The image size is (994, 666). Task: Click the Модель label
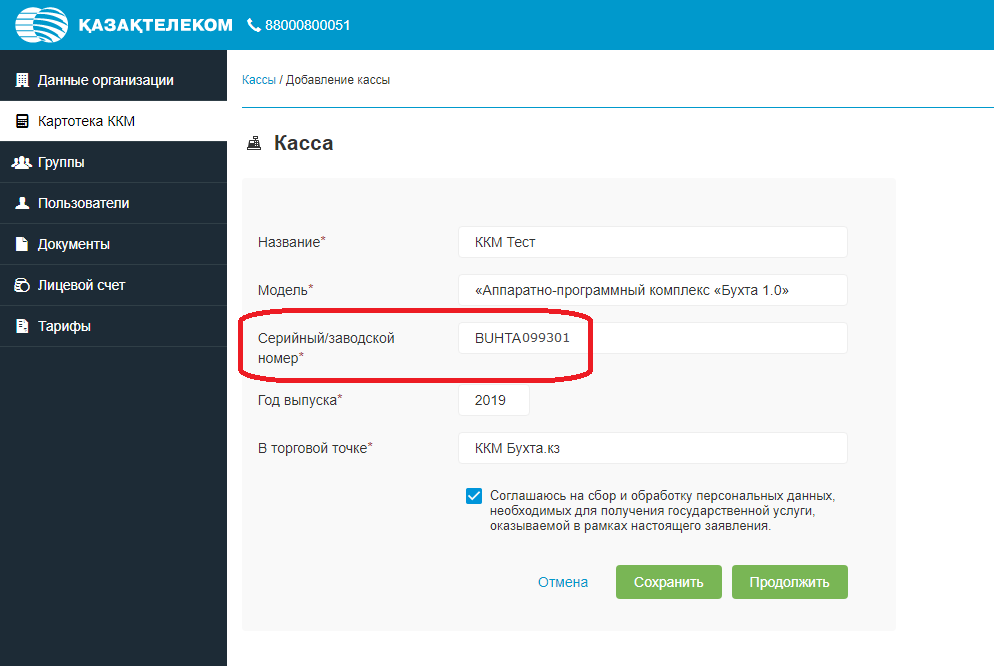285,290
